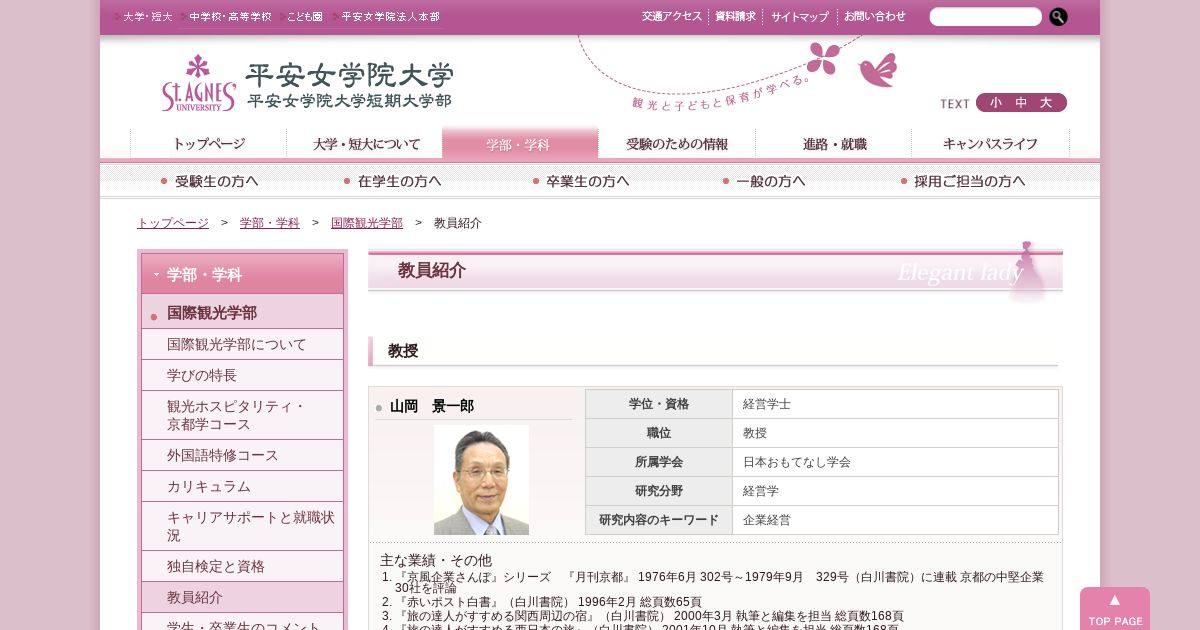Select 学部・学科 main navigation tab
The image size is (1200, 630).
pyautogui.click(x=520, y=143)
